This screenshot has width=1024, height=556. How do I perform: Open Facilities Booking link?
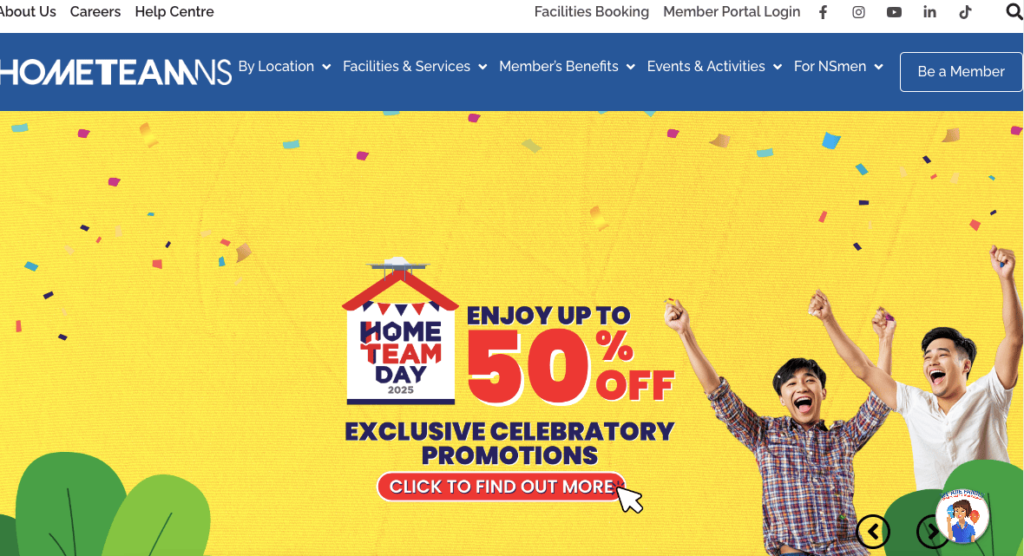coord(592,12)
